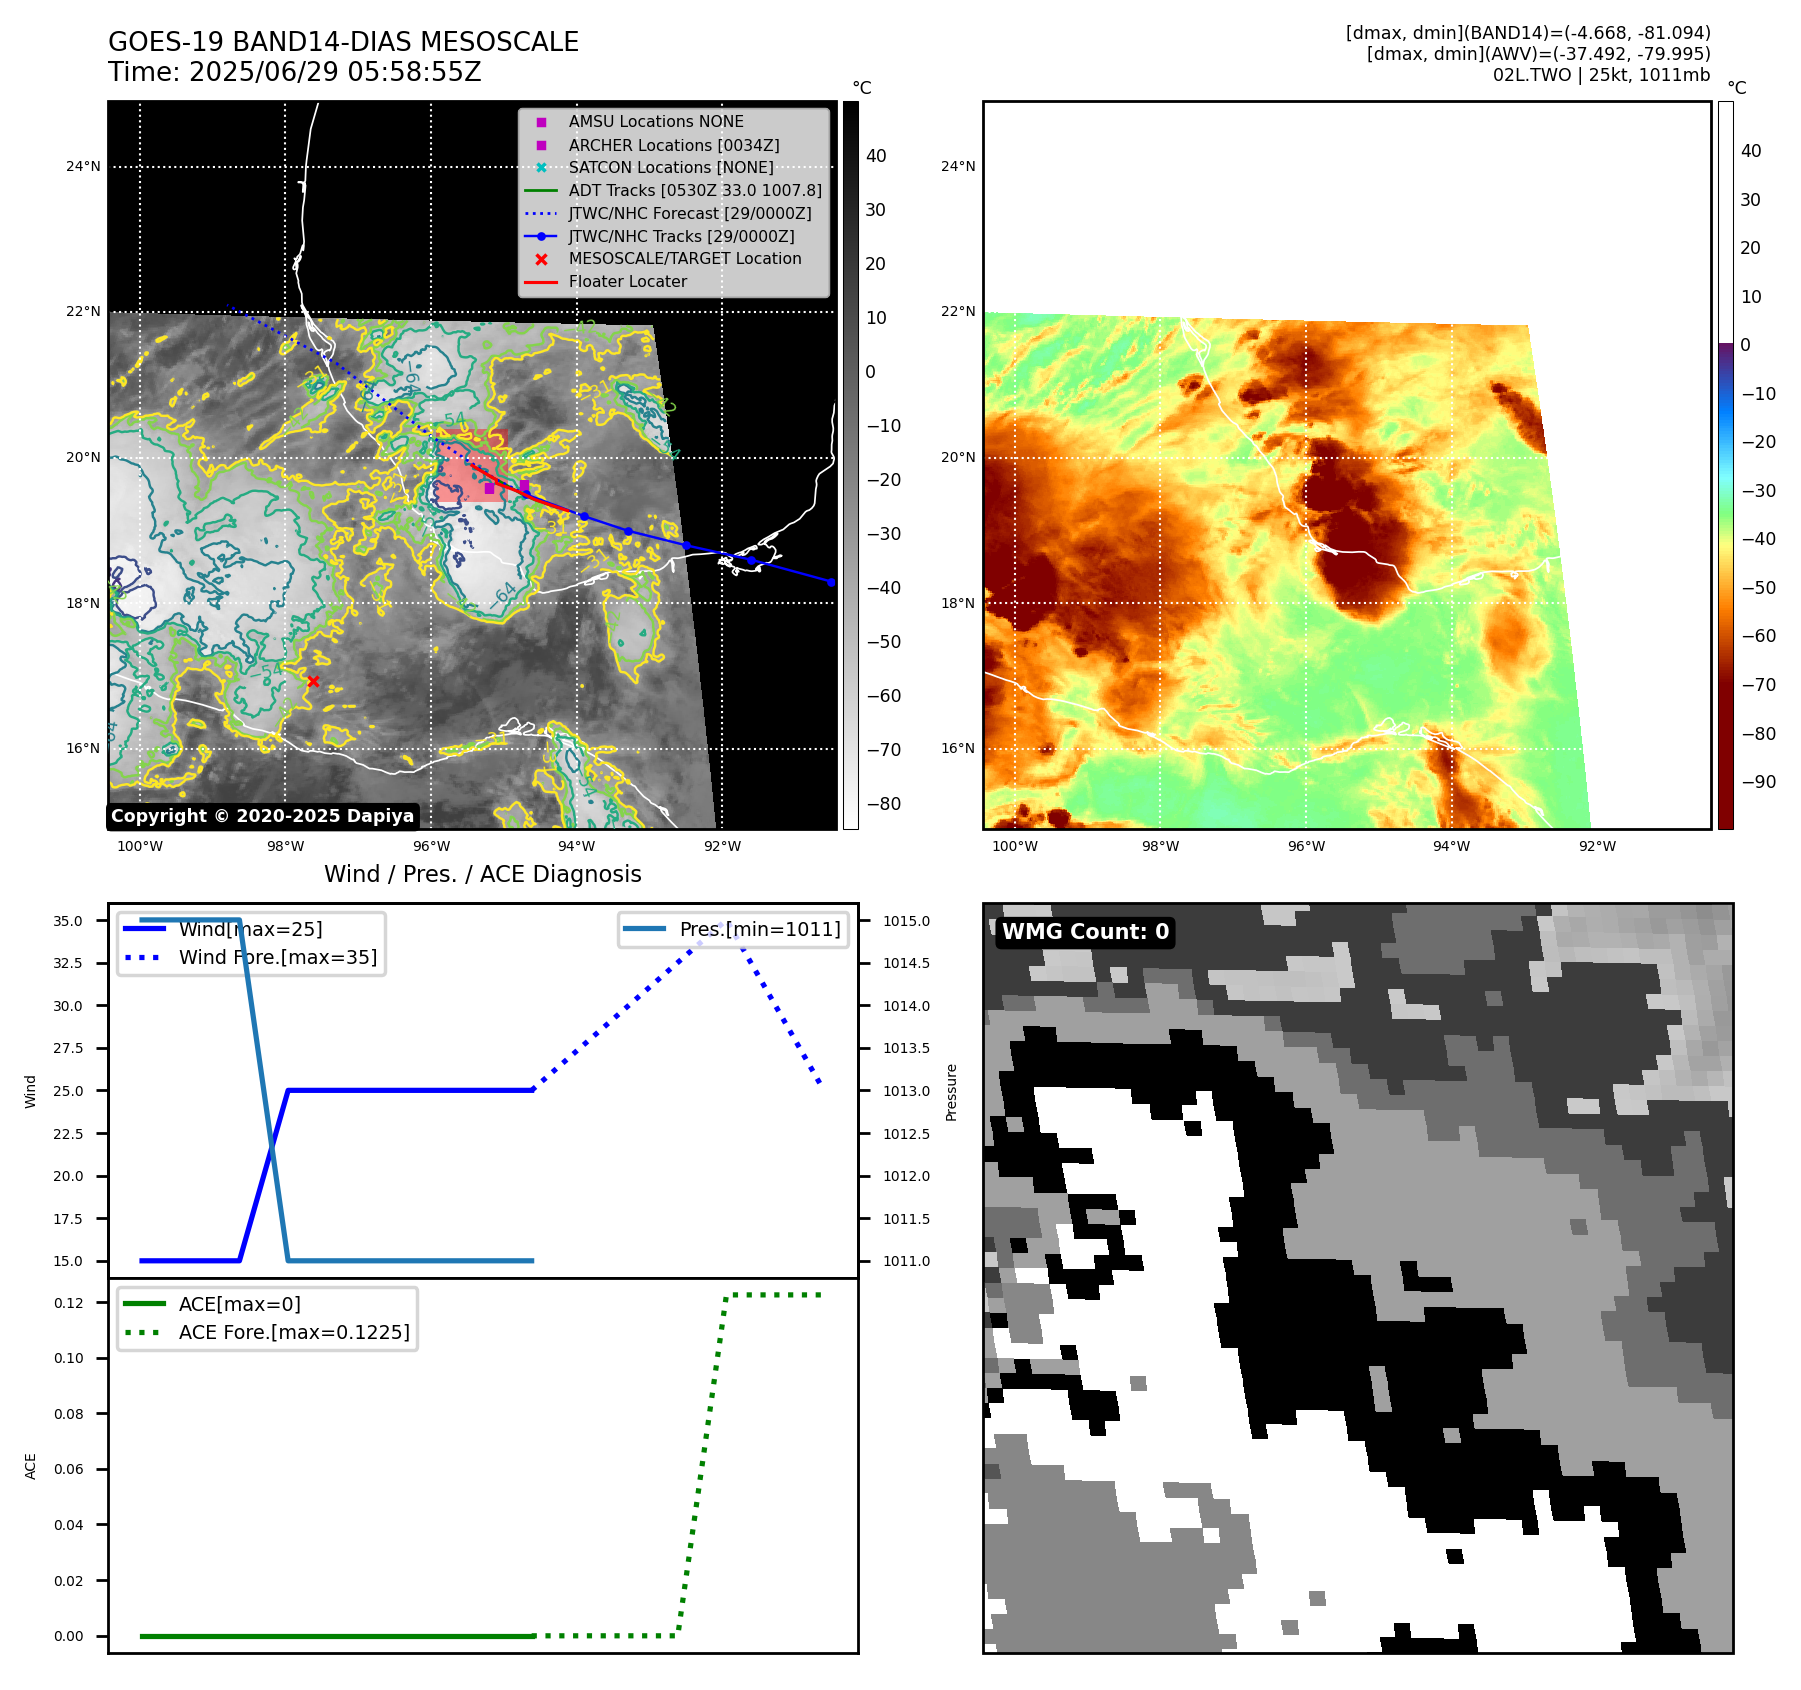The height and width of the screenshot is (1690, 1801).
Task: Click the °C unit label above the left colorbar
Action: pos(862,88)
